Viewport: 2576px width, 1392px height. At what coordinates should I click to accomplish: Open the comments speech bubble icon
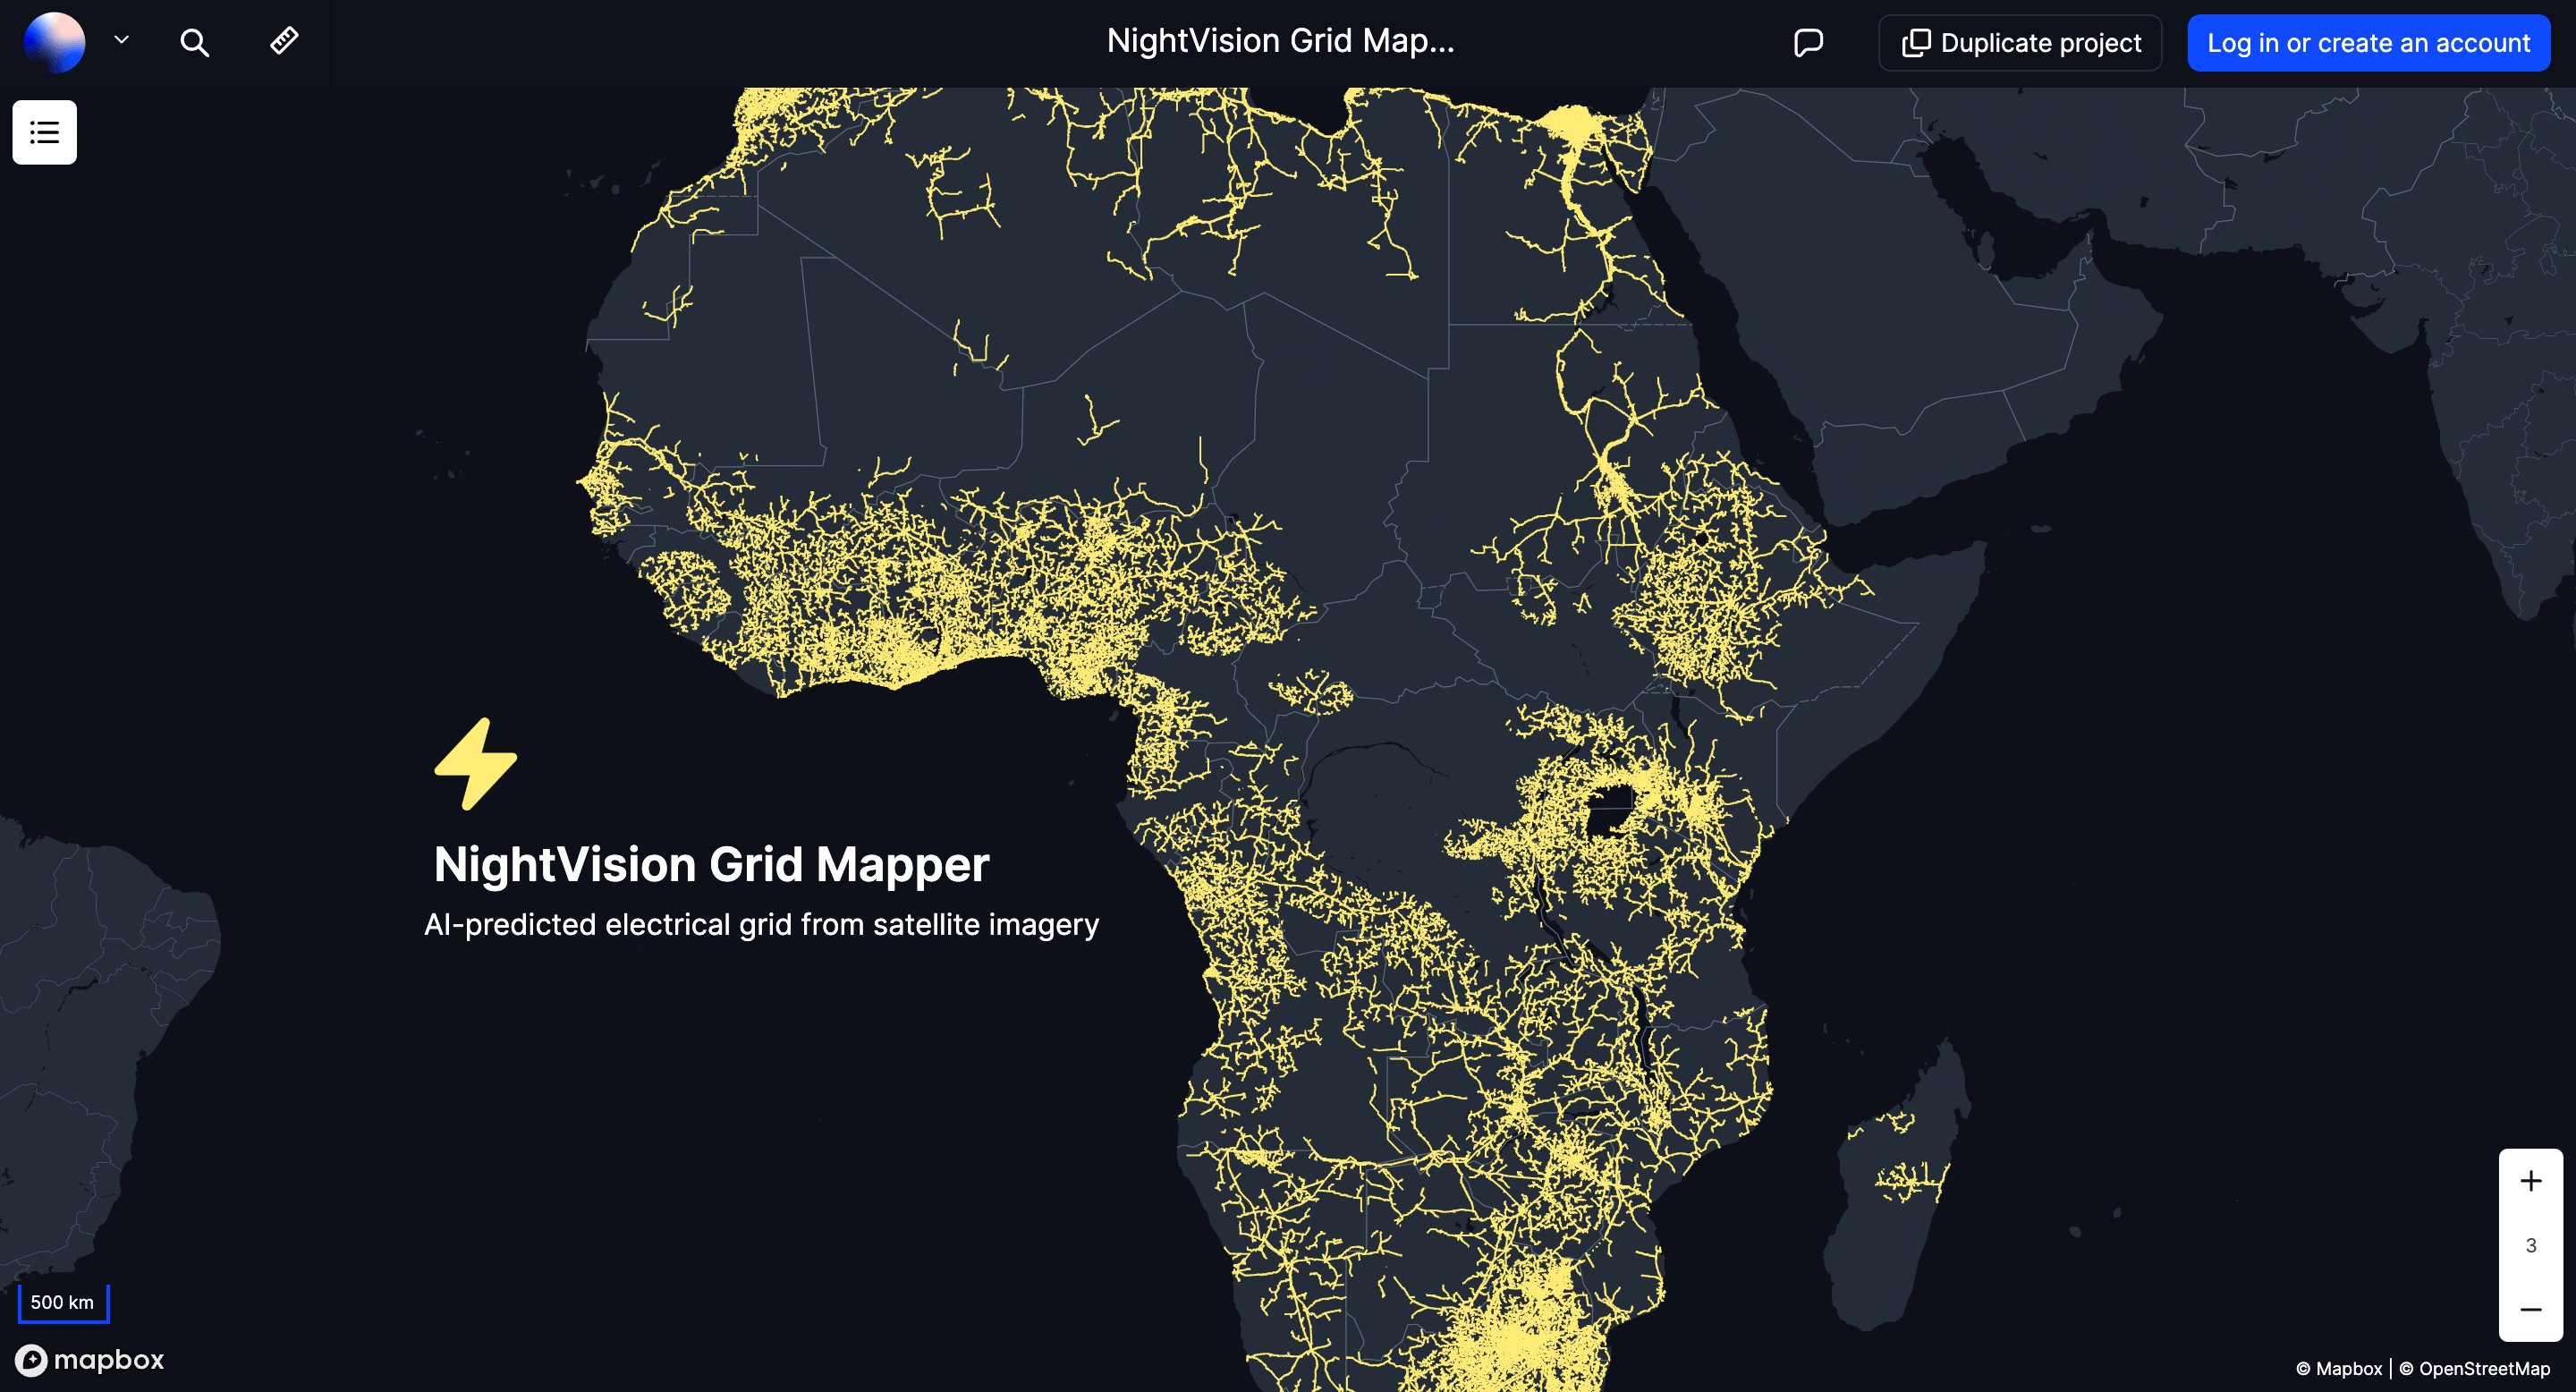(x=1808, y=43)
